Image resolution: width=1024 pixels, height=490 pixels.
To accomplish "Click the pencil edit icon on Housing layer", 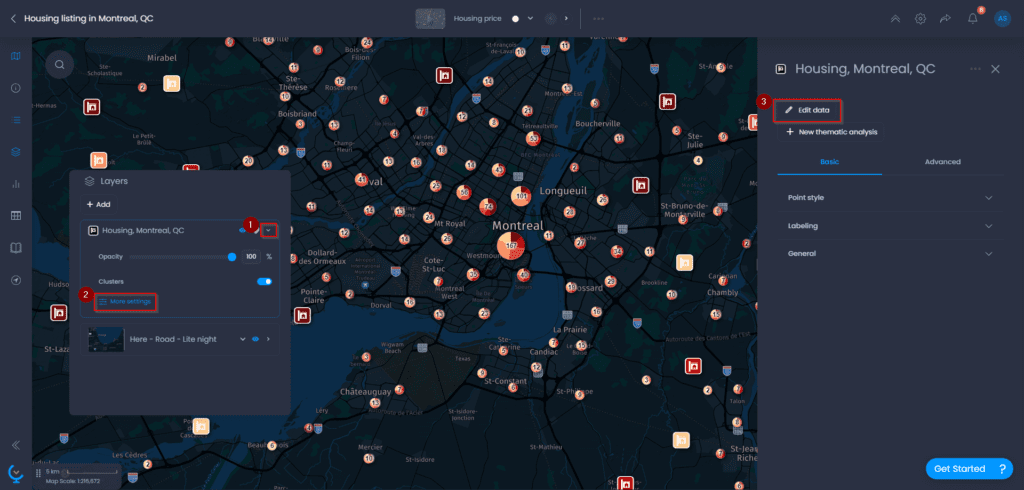I will click(x=257, y=230).
